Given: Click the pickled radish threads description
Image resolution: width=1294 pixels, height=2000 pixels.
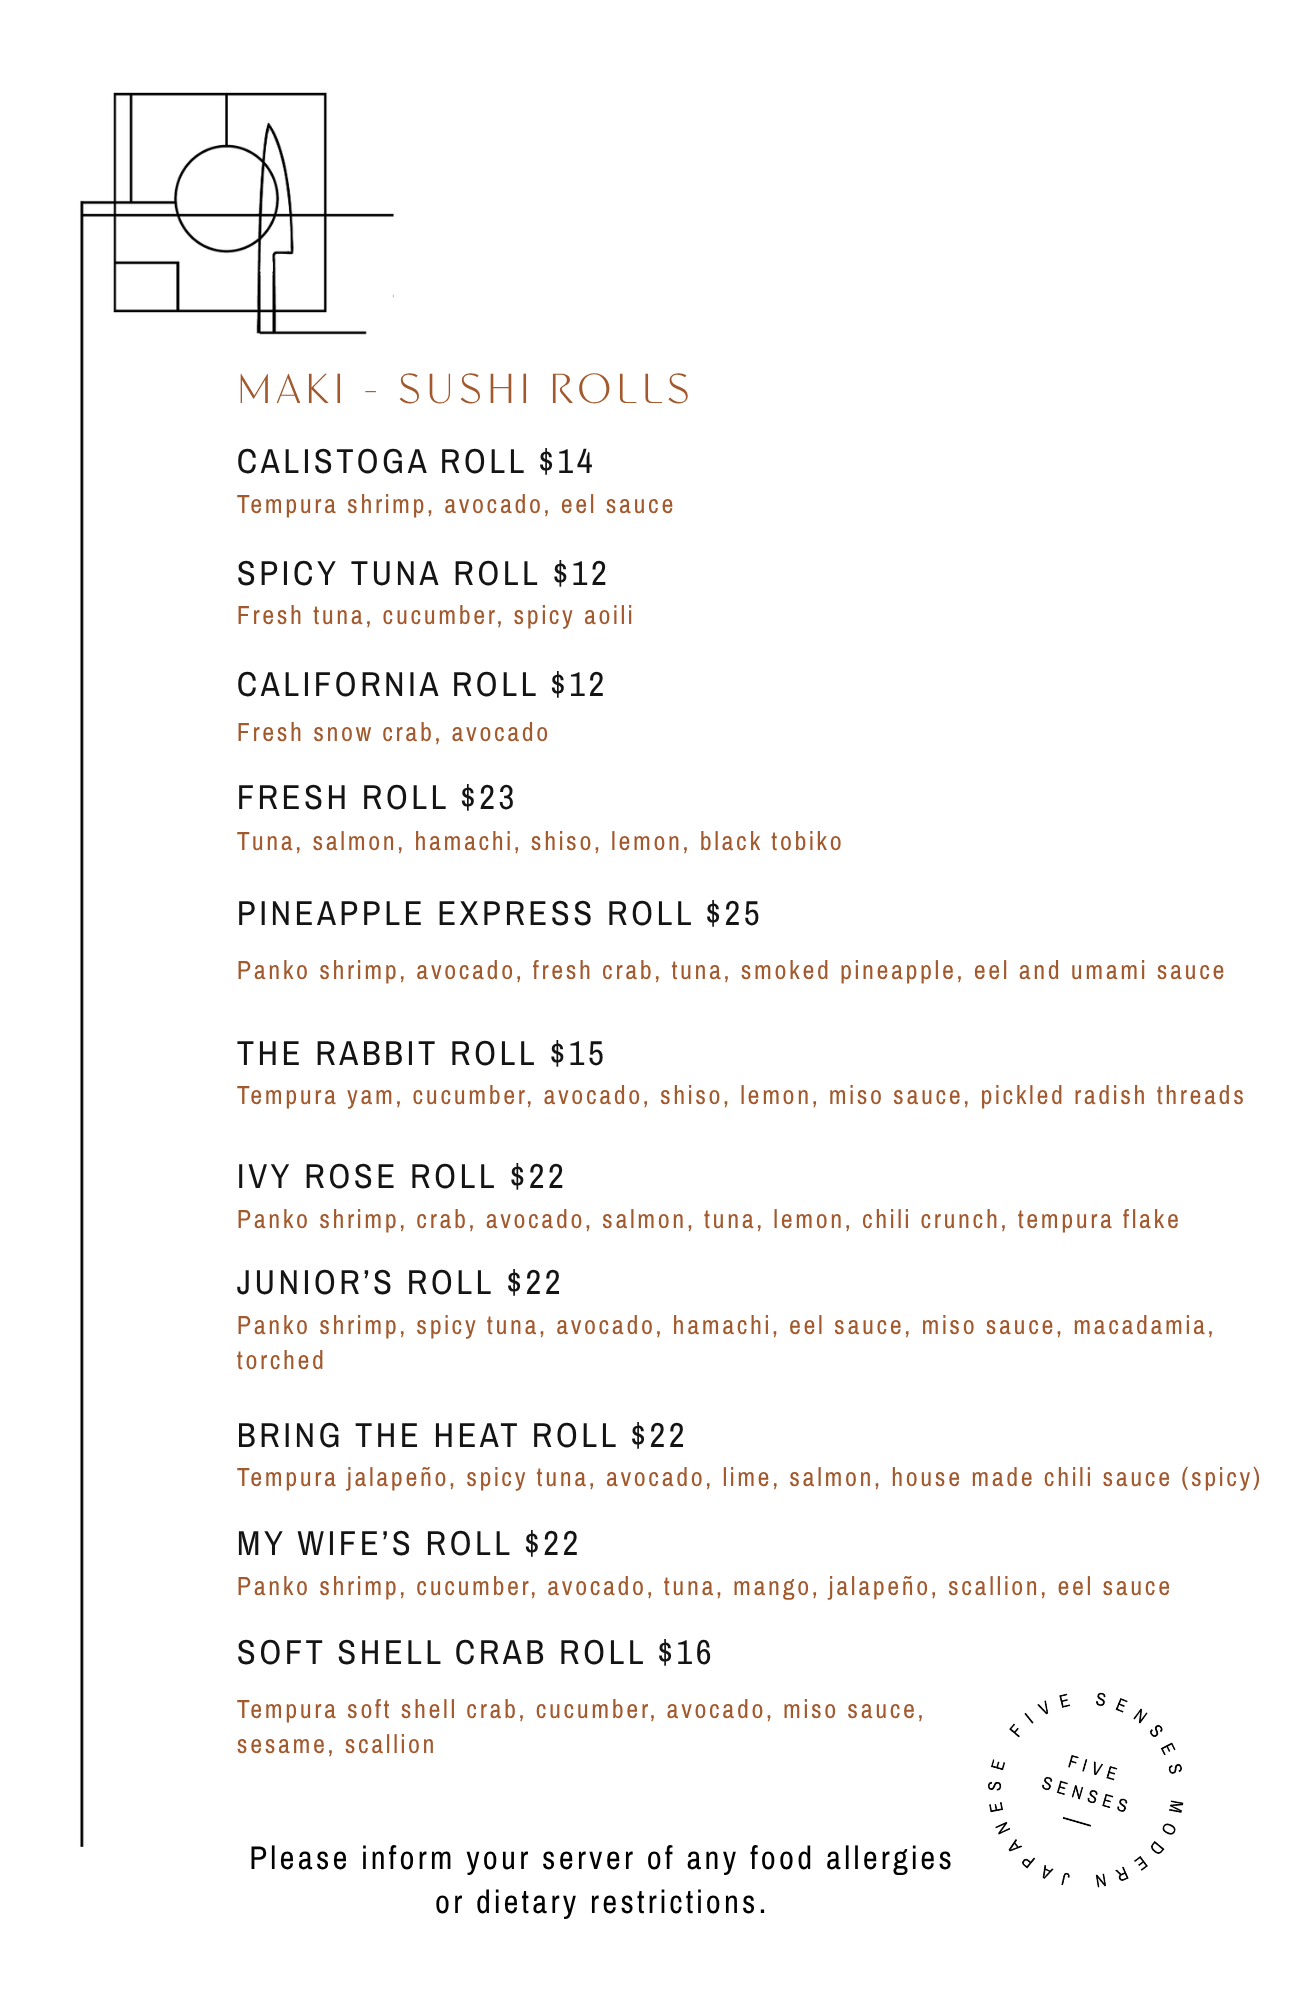Looking at the screenshot, I should point(740,1096).
